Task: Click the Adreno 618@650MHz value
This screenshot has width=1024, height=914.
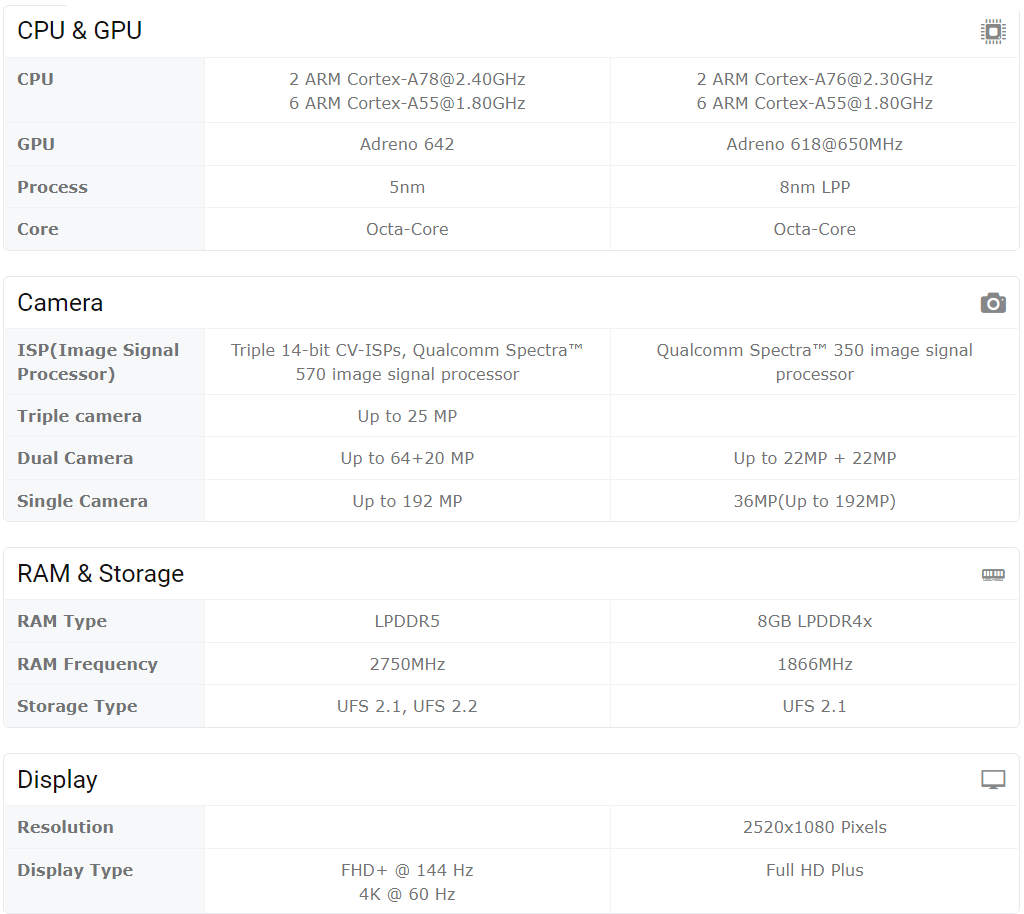Action: click(x=814, y=144)
